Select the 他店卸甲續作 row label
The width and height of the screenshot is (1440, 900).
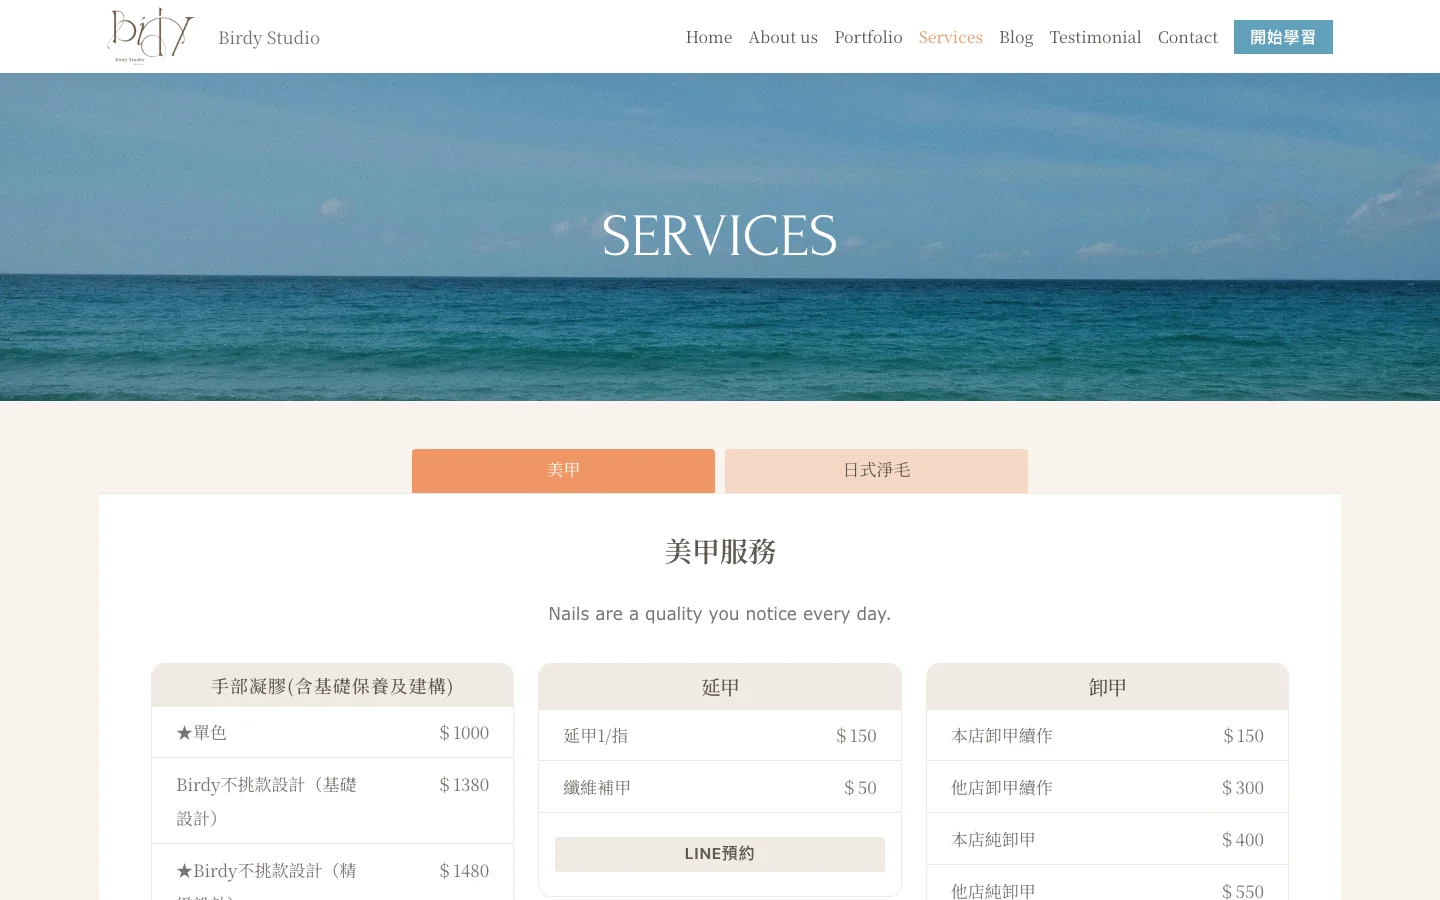(1002, 788)
